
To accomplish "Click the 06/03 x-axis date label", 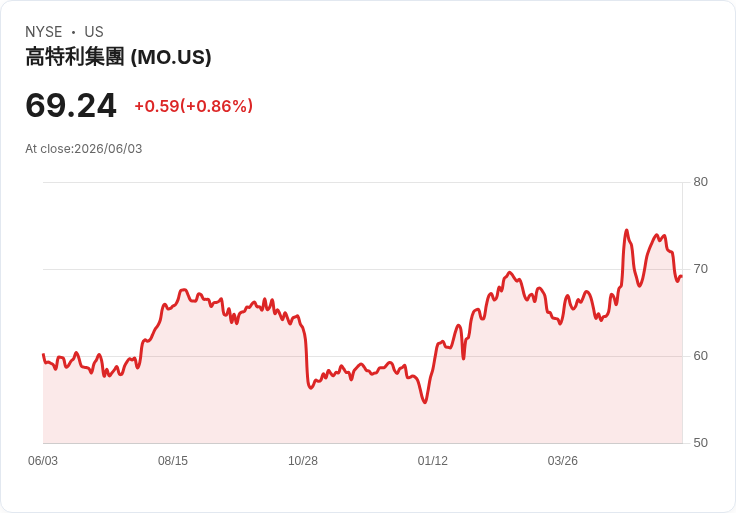I will [43, 460].
